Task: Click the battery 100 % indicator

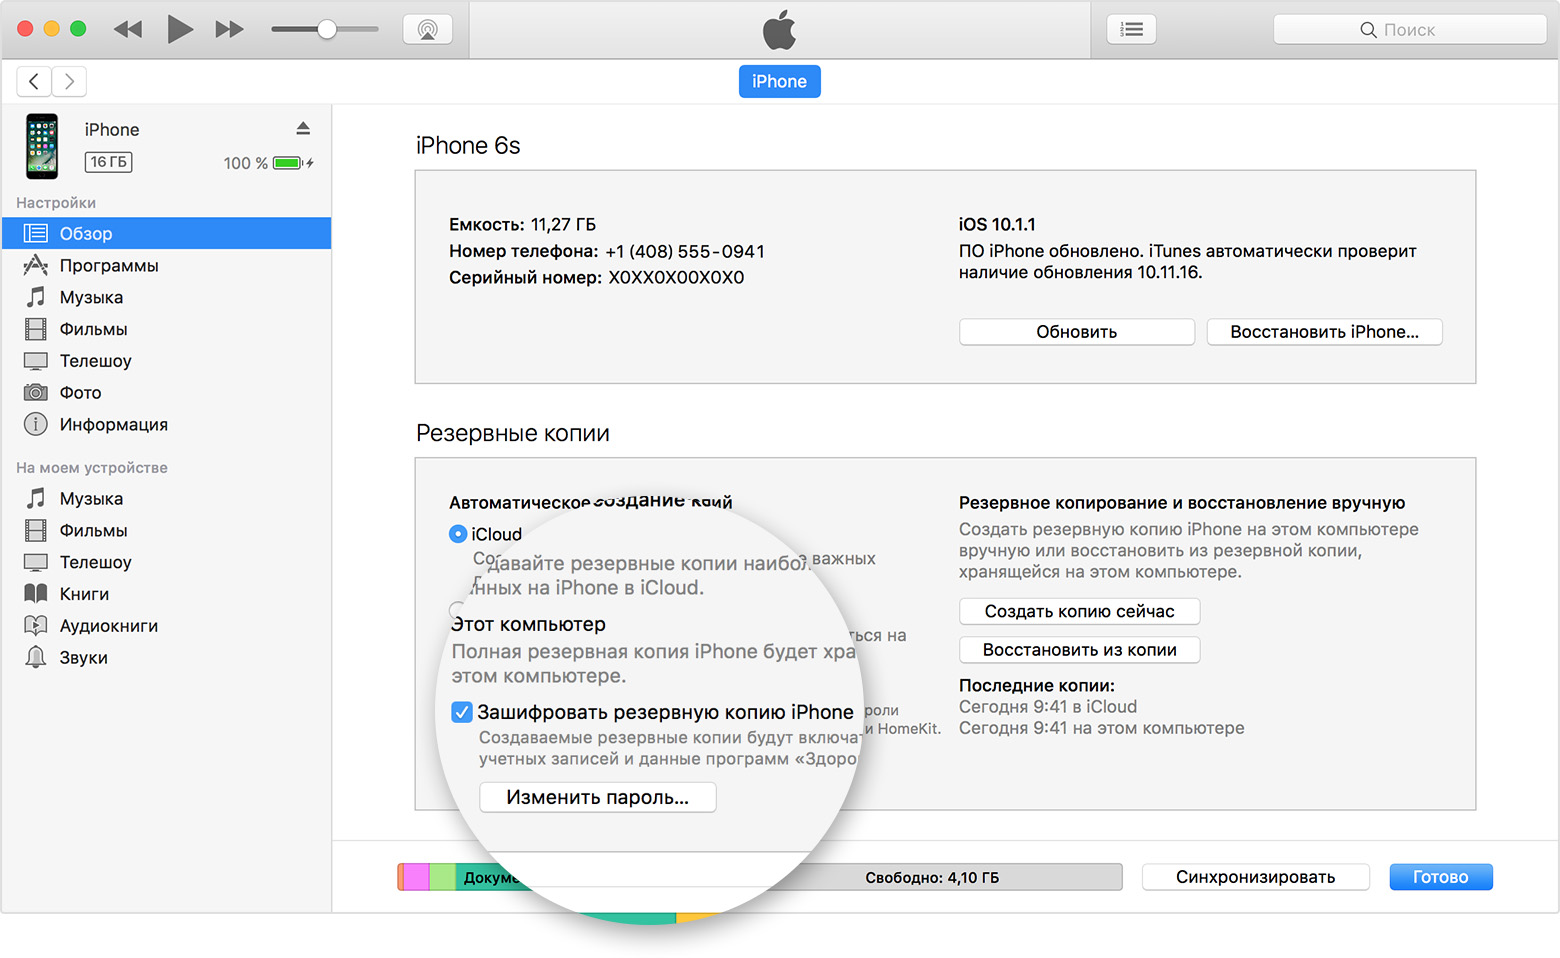Action: tap(269, 163)
